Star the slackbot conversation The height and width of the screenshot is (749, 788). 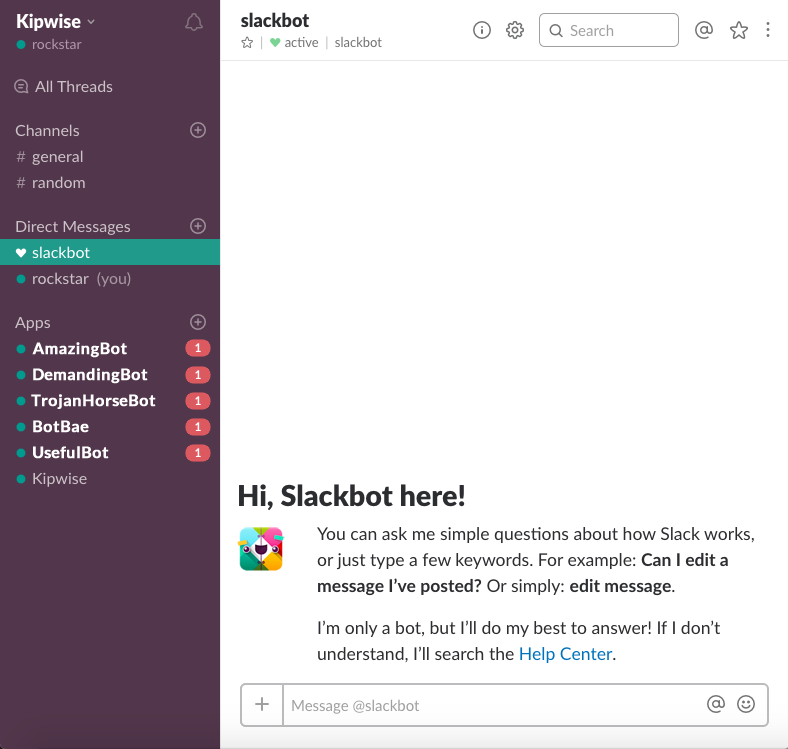247,43
